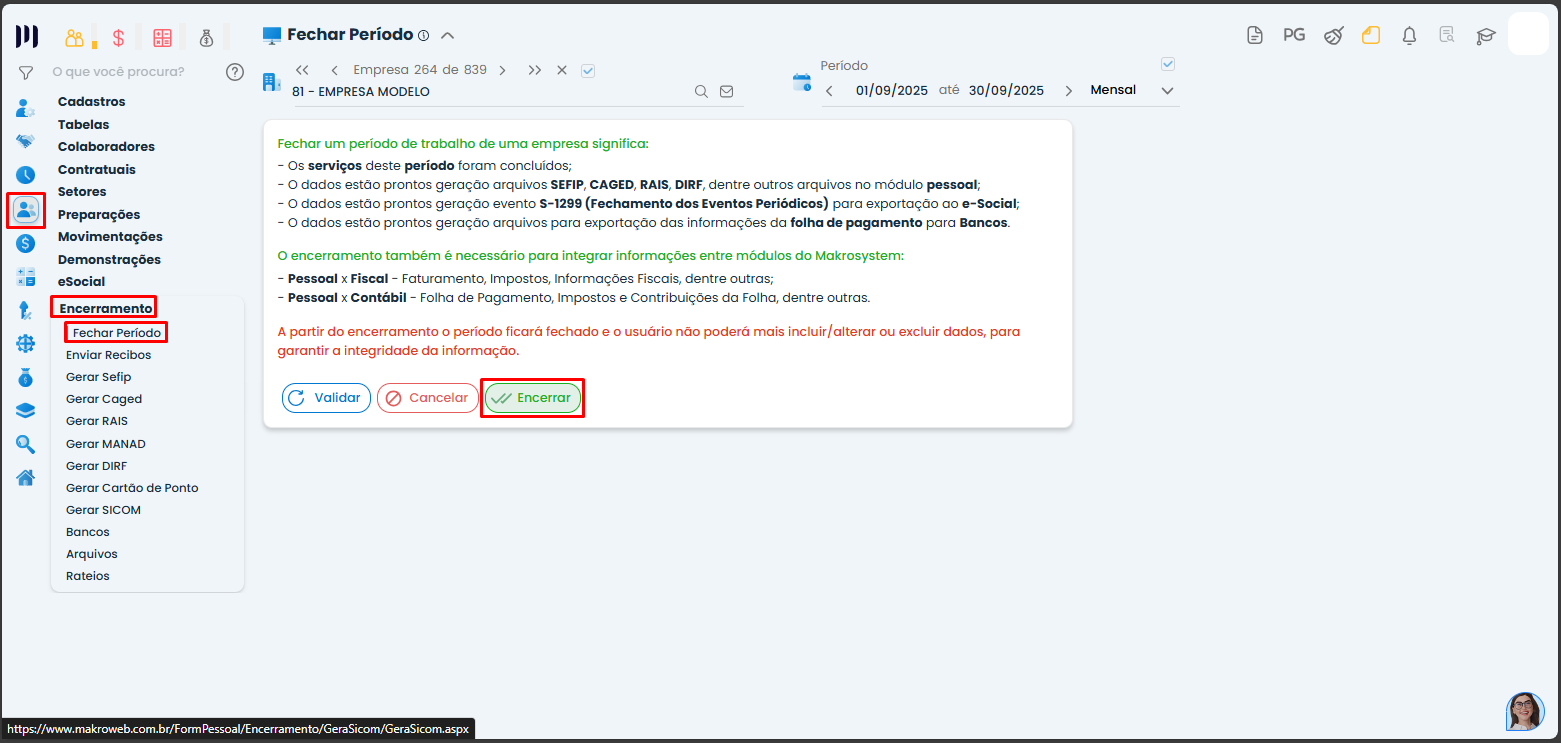Click the PG button in the header
Screen dimensions: 1561x743
pos(1294,35)
